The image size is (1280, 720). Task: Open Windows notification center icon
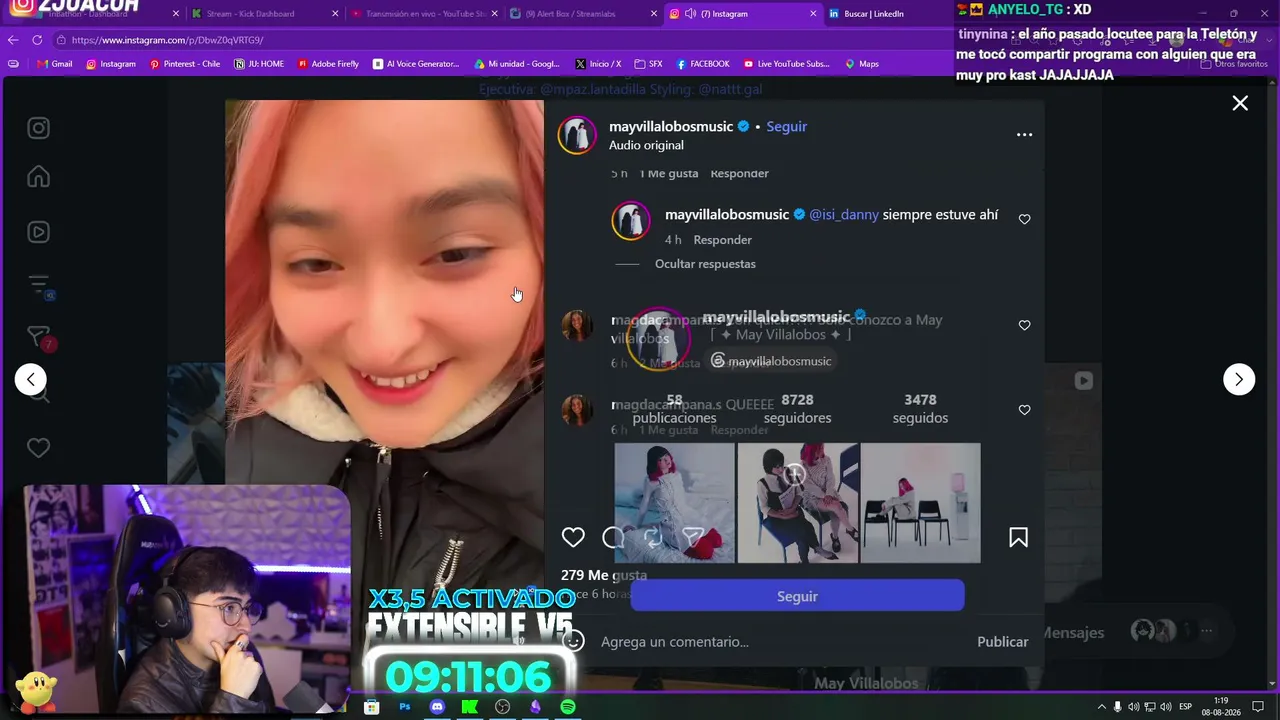tap(1258, 707)
